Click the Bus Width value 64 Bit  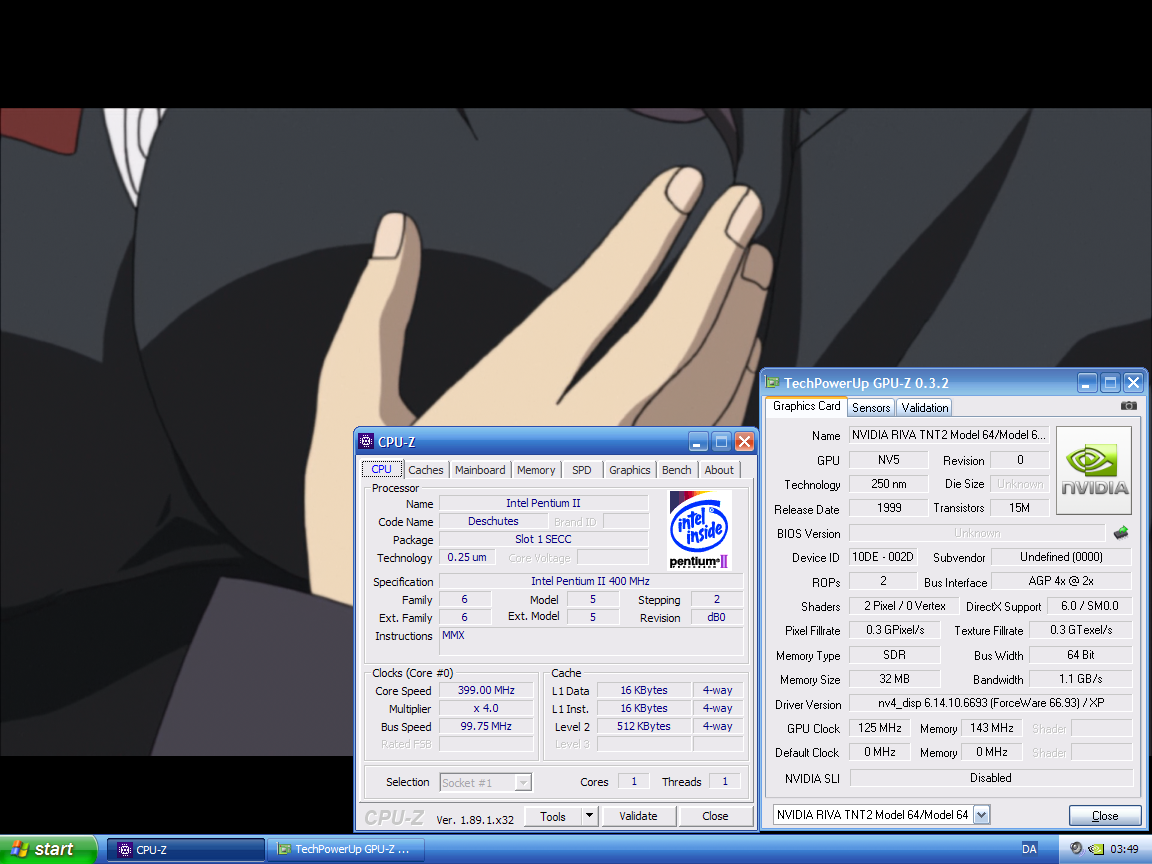(x=1080, y=655)
